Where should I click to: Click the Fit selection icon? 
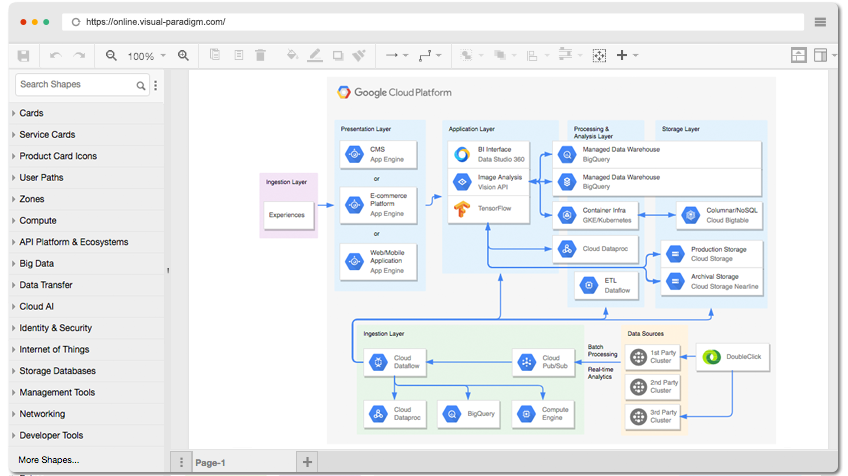599,56
